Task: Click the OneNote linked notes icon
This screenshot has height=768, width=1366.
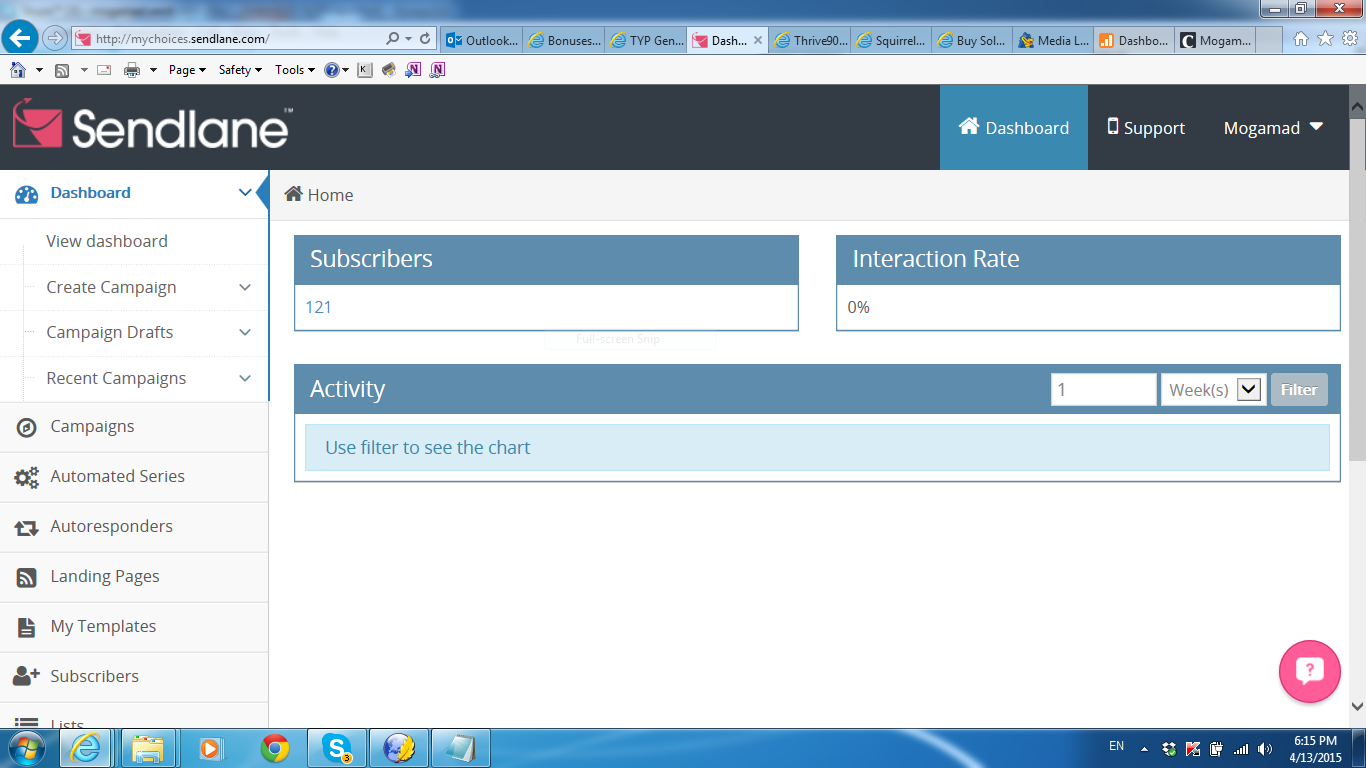Action: [437, 70]
